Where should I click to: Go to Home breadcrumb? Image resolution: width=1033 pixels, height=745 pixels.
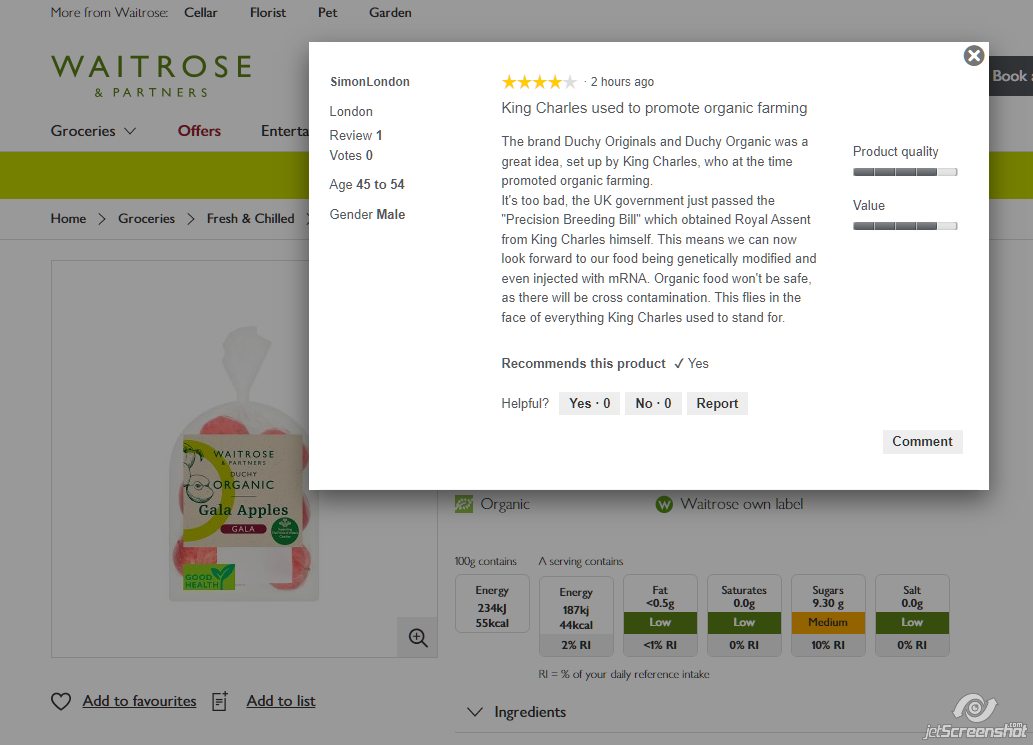[69, 219]
